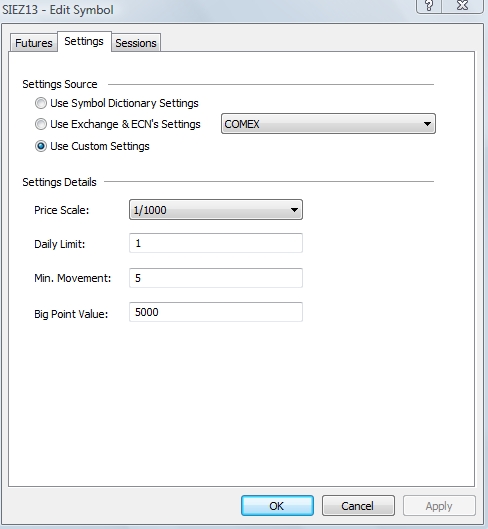Click the help question mark icon

pos(429,6)
